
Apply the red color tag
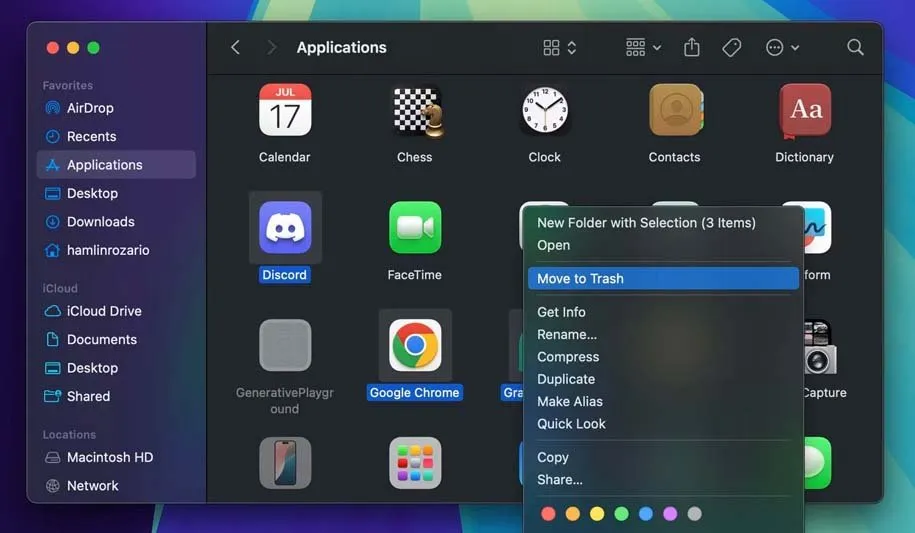(x=548, y=514)
